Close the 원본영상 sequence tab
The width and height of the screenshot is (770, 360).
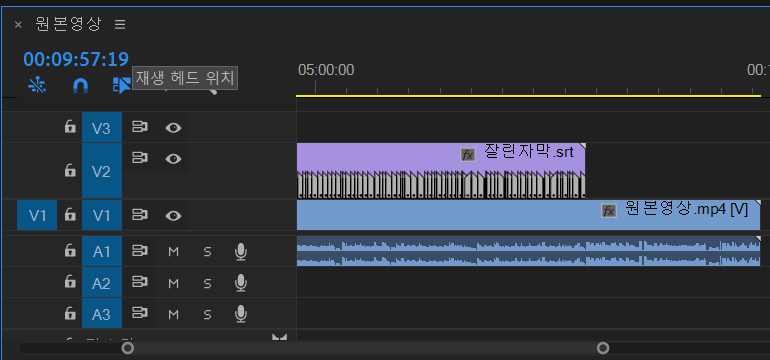(18, 25)
